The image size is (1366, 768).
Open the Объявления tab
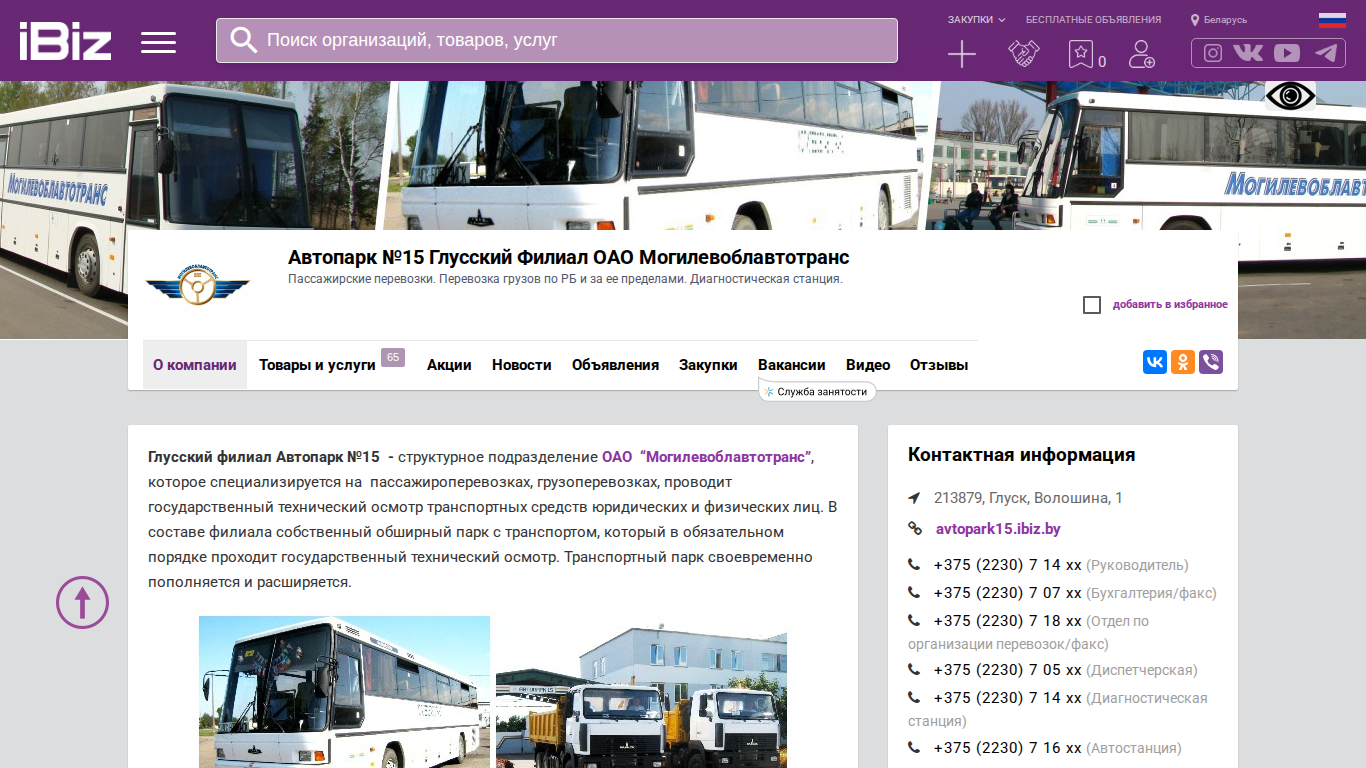615,365
